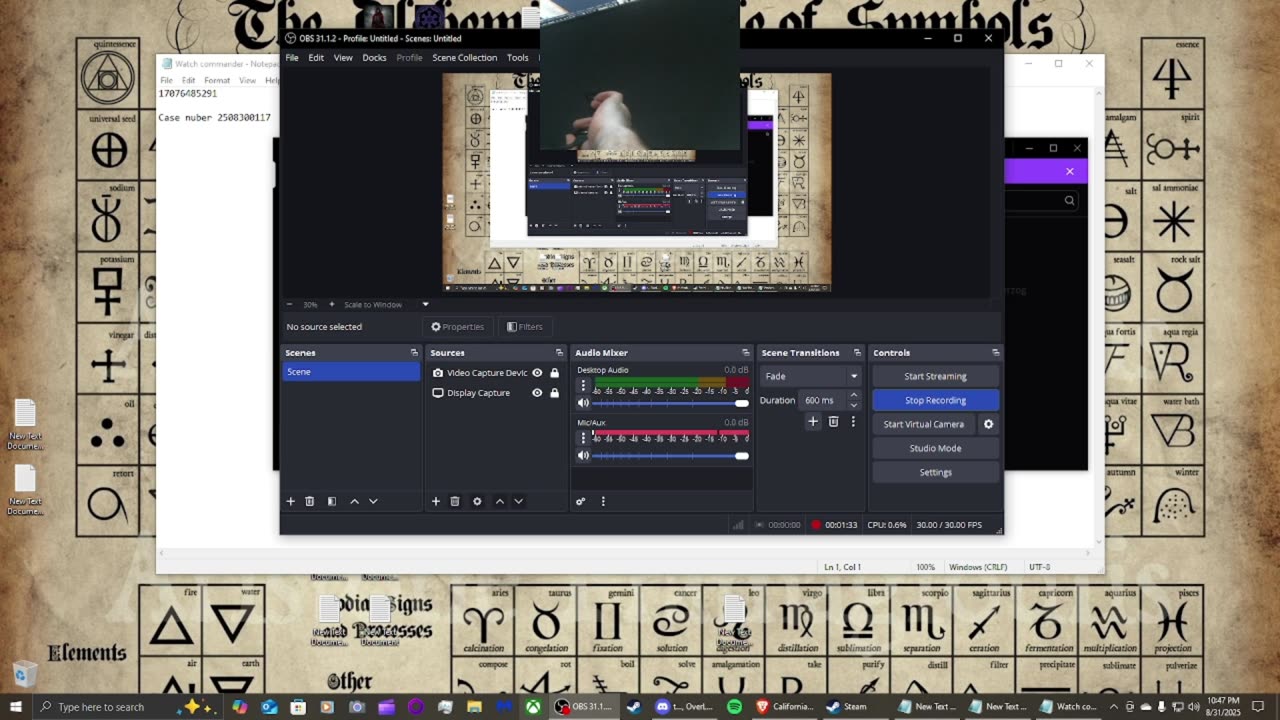Pop out the Scene Transitions dock
1280x720 pixels.
[857, 353]
